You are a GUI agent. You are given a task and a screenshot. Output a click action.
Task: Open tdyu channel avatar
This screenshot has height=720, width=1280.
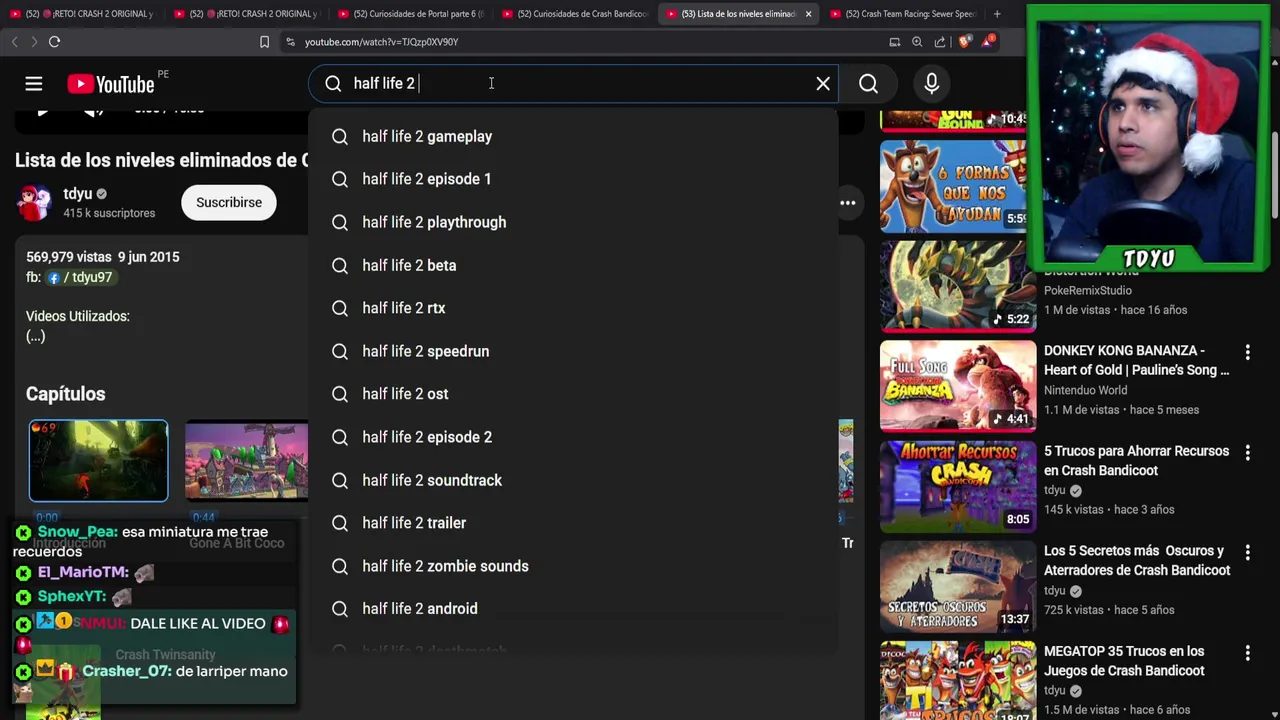(x=34, y=202)
